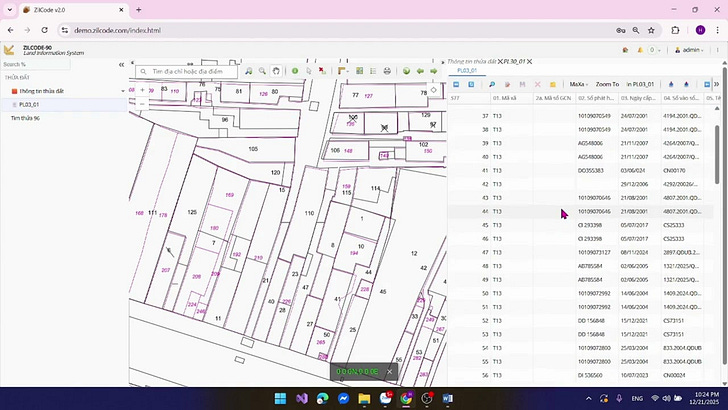The image size is (728, 410).
Task: Click the address search input field
Action: (190, 71)
